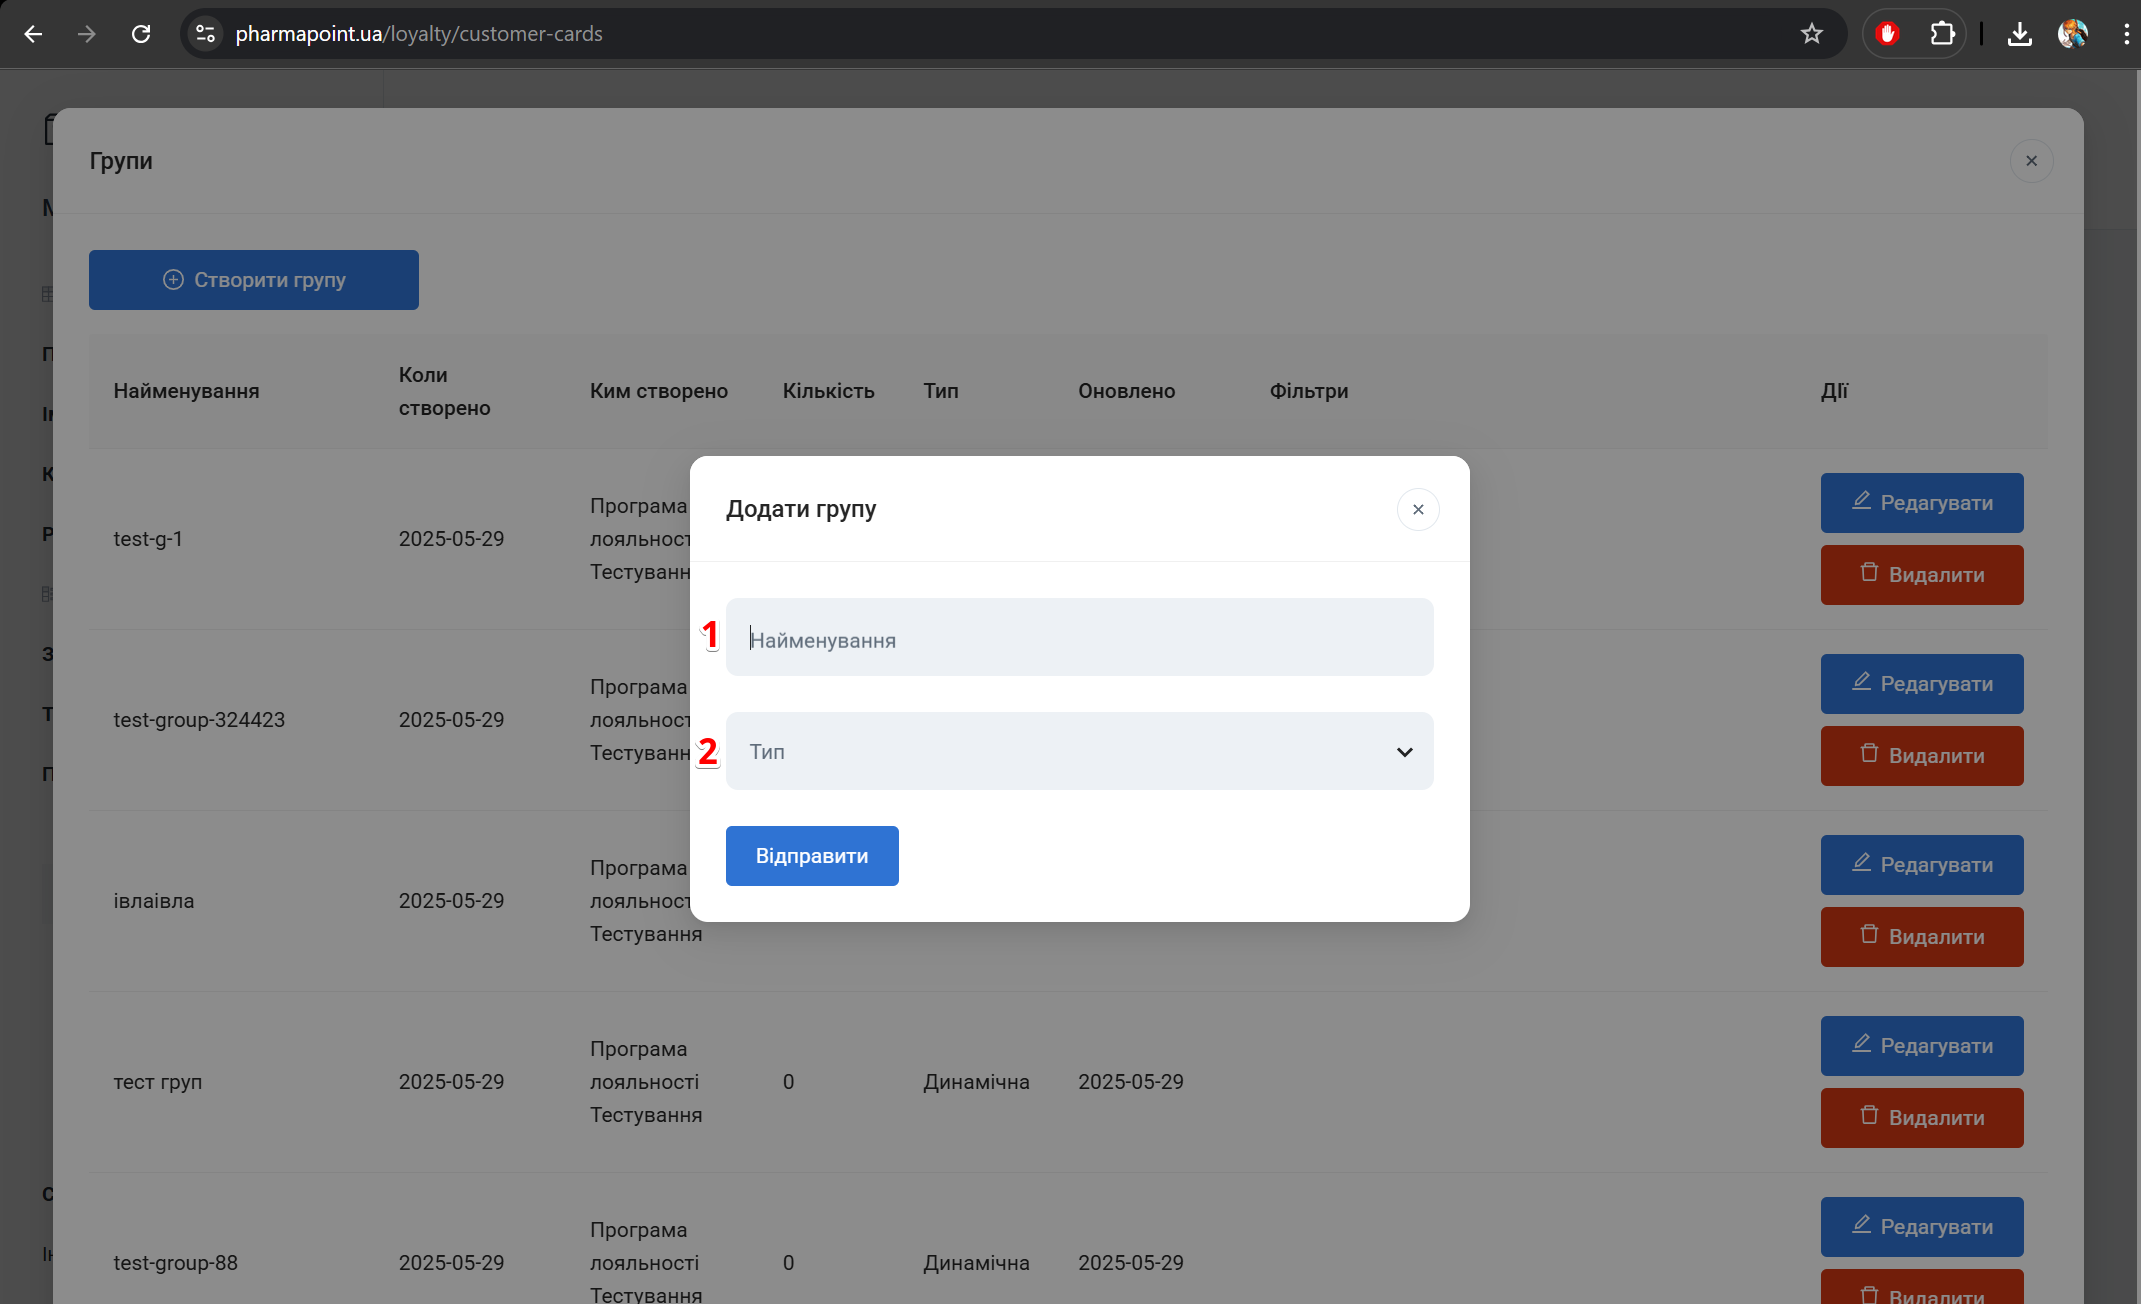The image size is (2141, 1304).
Task: Close the Додати групу dialog
Action: (1417, 510)
